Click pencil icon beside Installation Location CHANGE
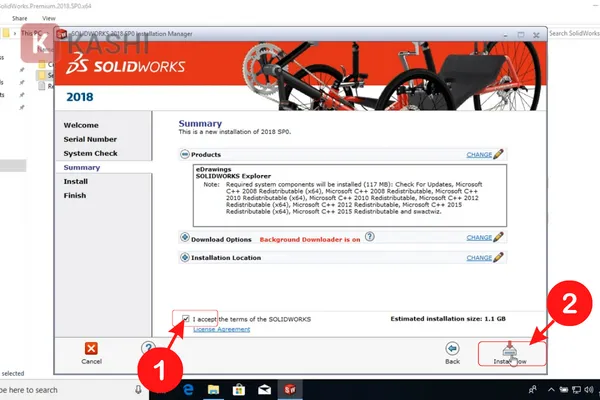This screenshot has height=400, width=600. 498,257
